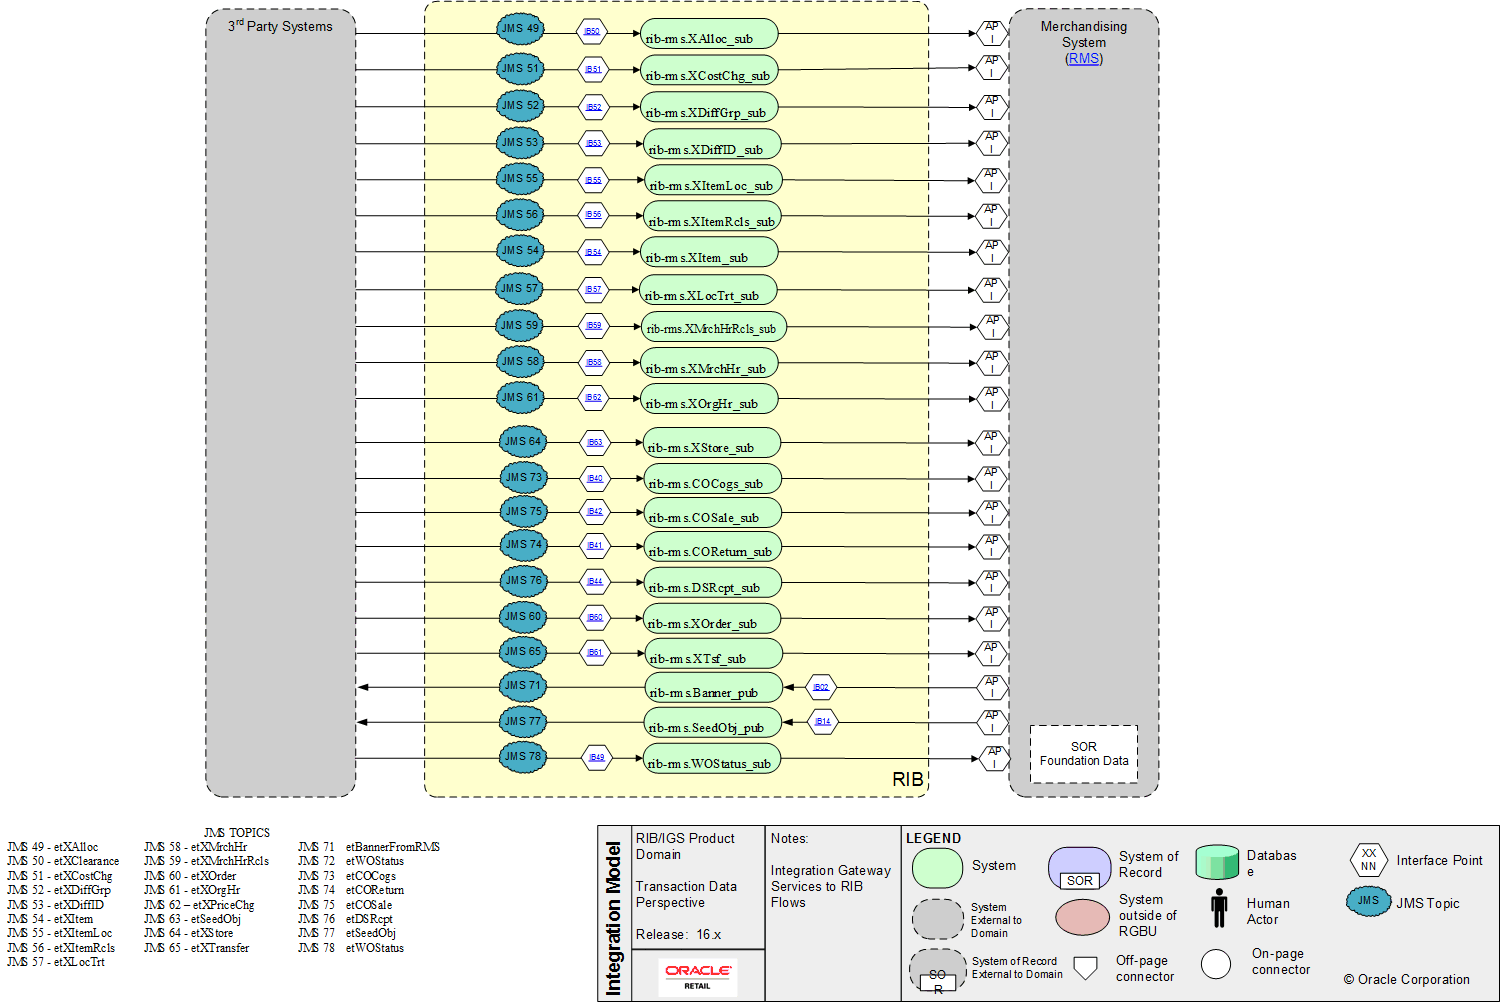Click the IB43 link before rib-rms.WOStatus_sub
1501x1006 pixels.
(595, 757)
